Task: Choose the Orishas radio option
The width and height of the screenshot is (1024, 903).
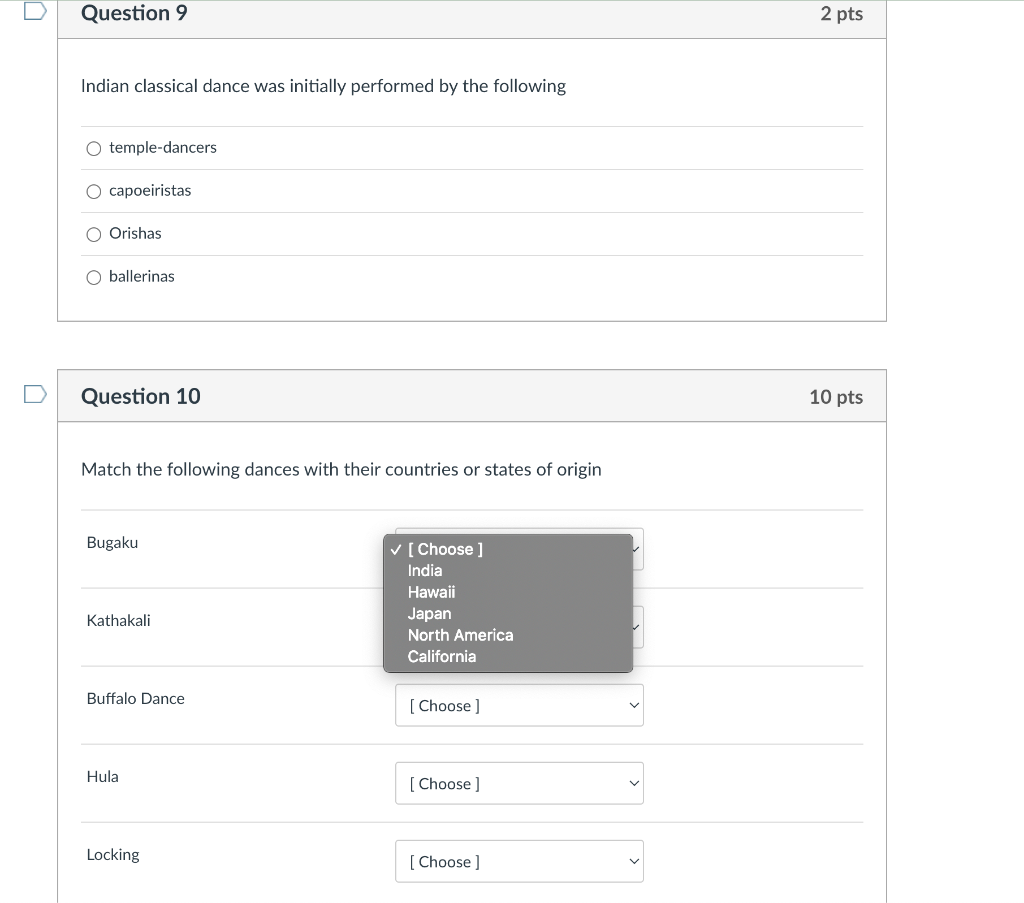Action: [94, 235]
